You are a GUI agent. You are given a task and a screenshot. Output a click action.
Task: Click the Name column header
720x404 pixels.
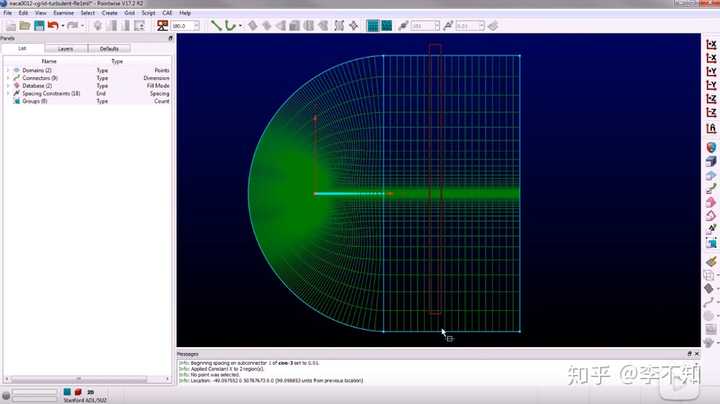pos(49,61)
